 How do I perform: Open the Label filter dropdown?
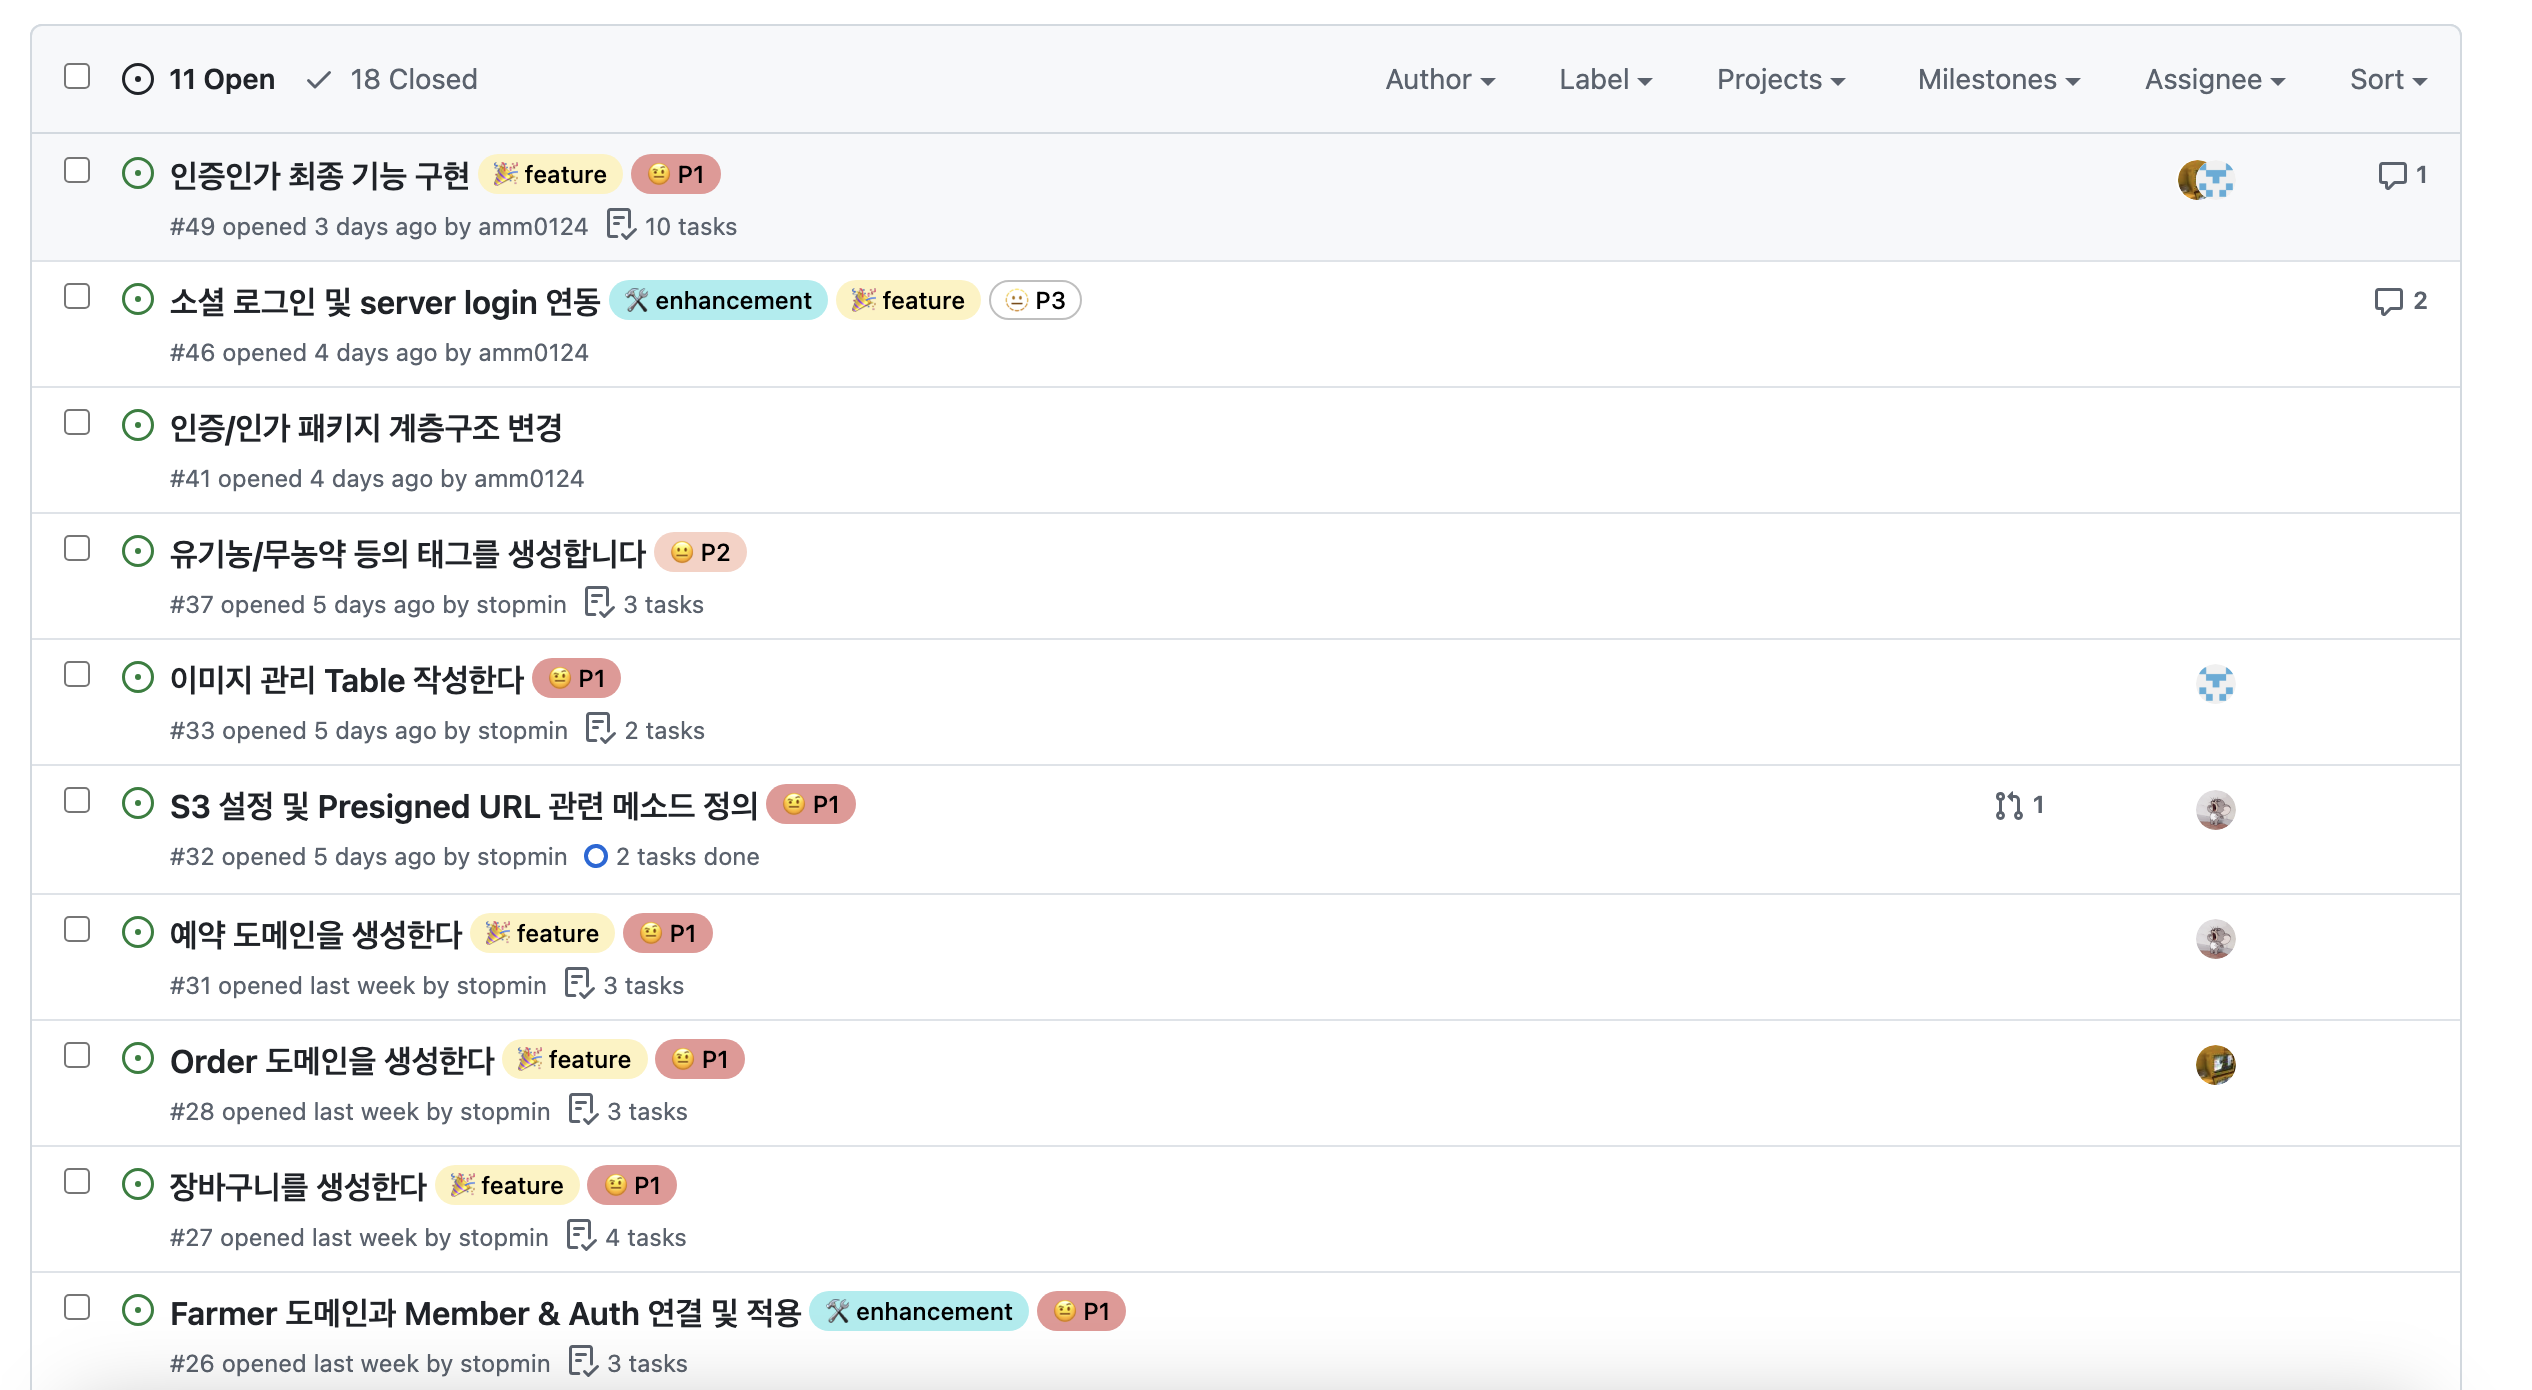click(1604, 80)
